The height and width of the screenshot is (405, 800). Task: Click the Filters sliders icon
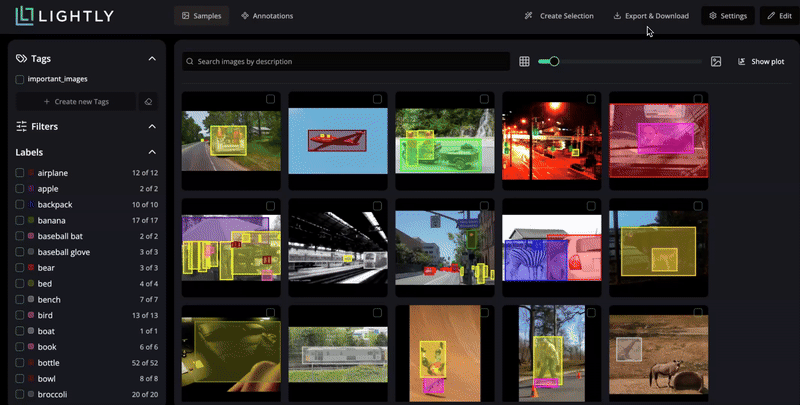tap(21, 126)
